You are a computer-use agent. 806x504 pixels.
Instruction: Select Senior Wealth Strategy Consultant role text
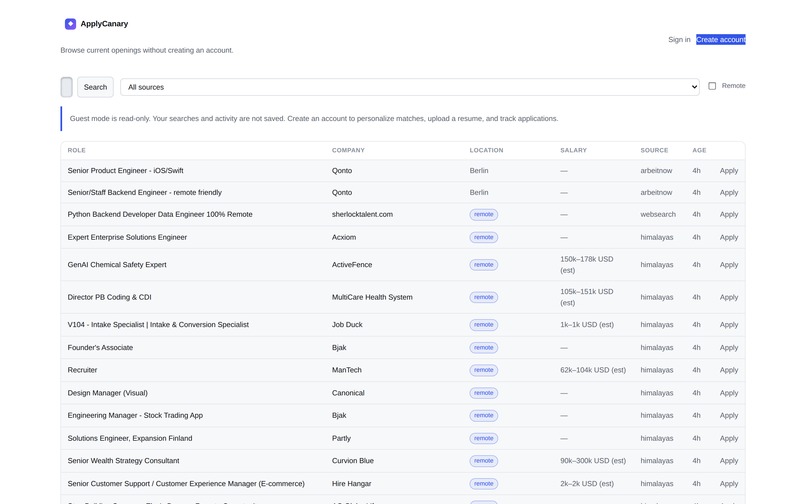tap(123, 461)
